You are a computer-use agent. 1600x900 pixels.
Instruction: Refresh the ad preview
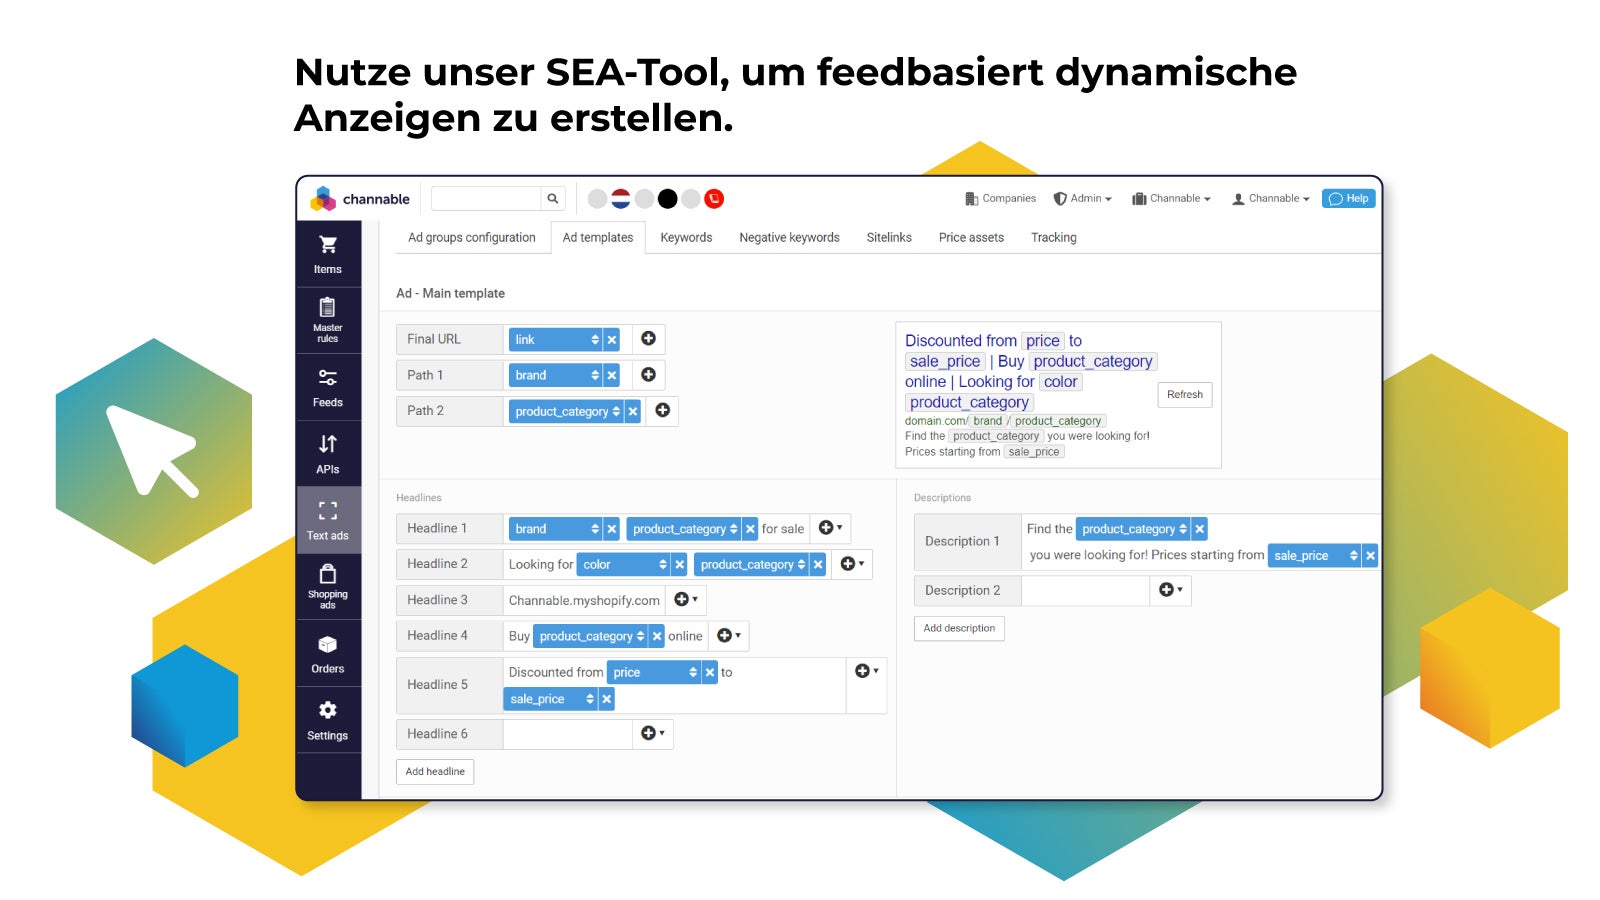pyautogui.click(x=1185, y=395)
